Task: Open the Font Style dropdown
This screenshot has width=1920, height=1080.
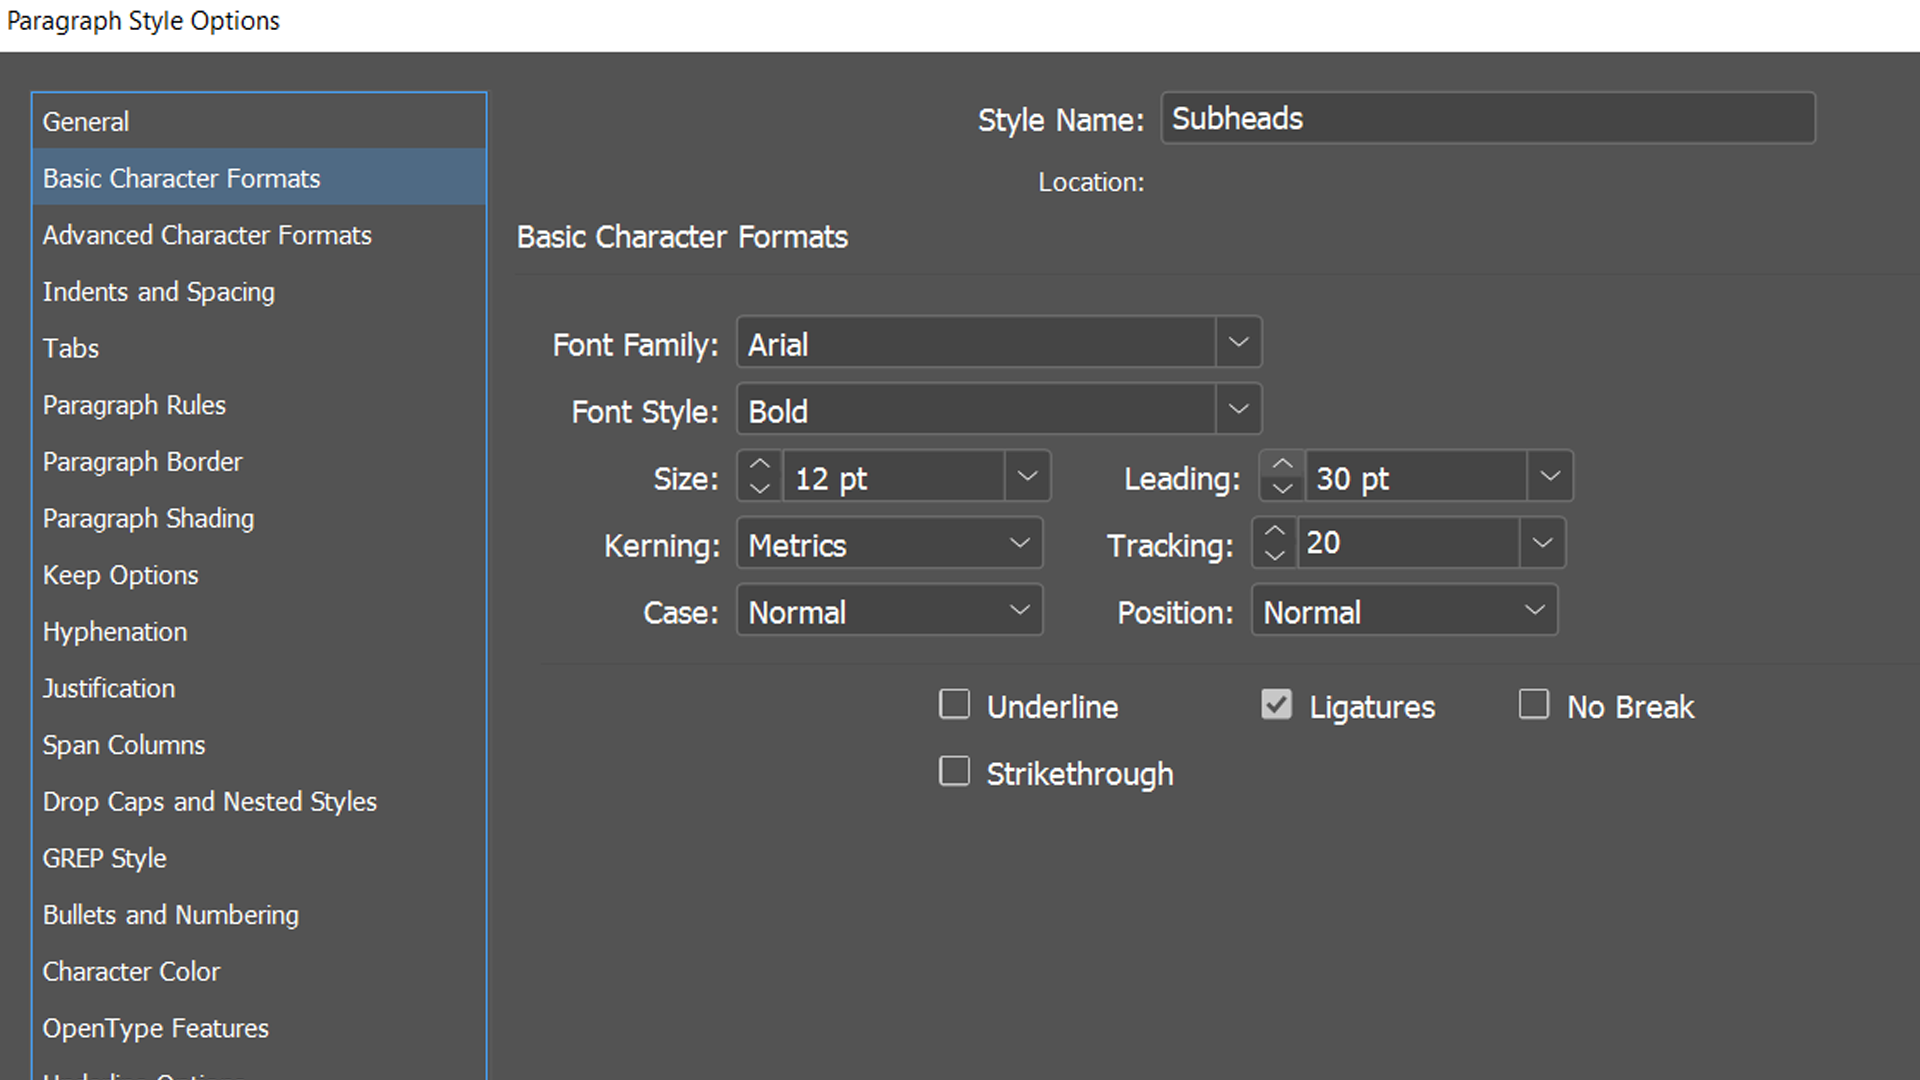Action: tap(1238, 410)
